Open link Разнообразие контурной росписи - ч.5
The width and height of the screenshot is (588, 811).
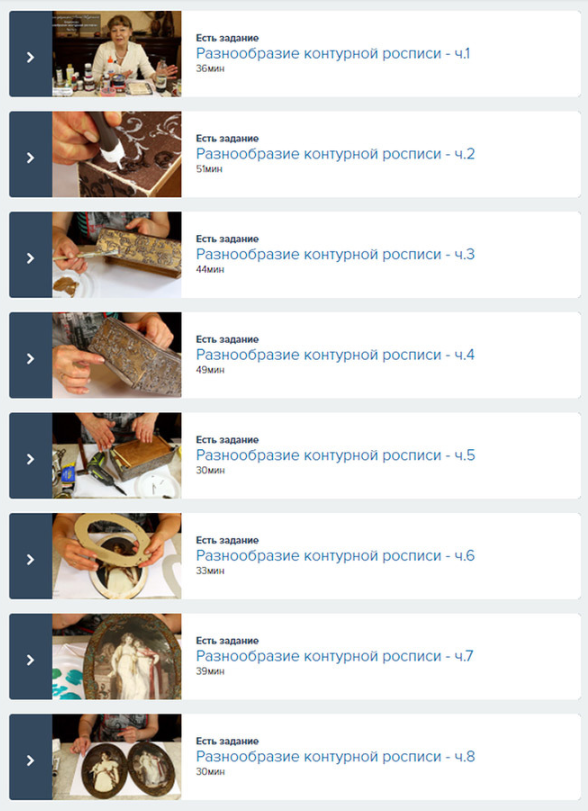[335, 455]
